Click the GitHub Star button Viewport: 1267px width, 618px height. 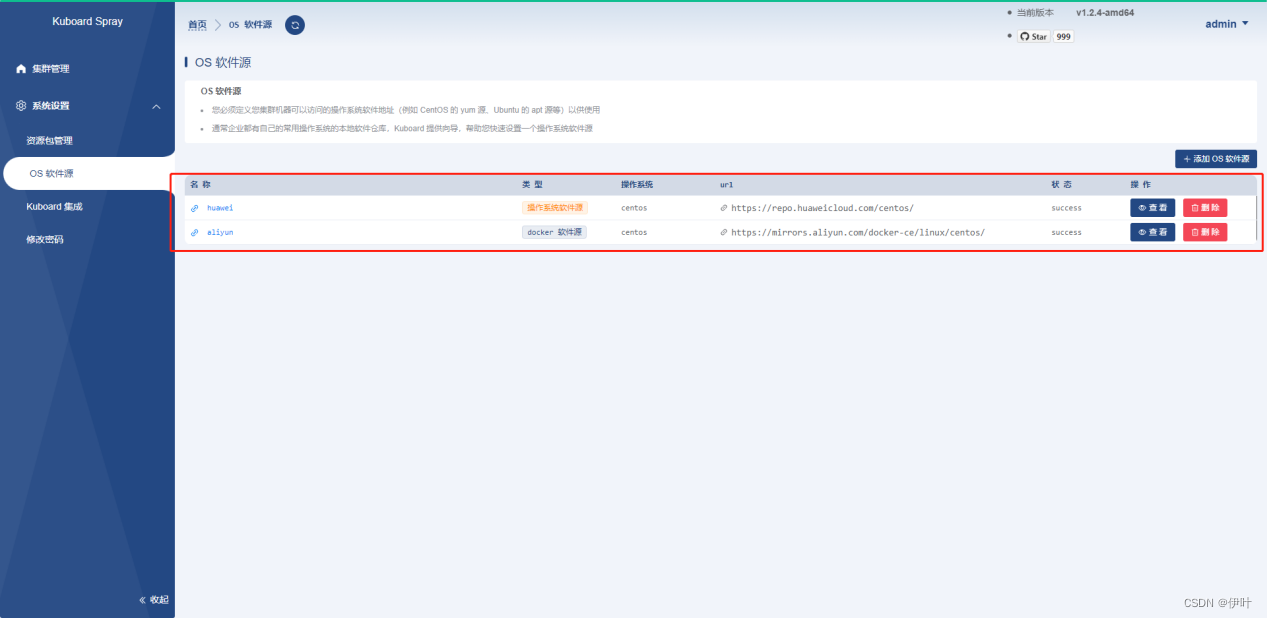(x=1034, y=36)
